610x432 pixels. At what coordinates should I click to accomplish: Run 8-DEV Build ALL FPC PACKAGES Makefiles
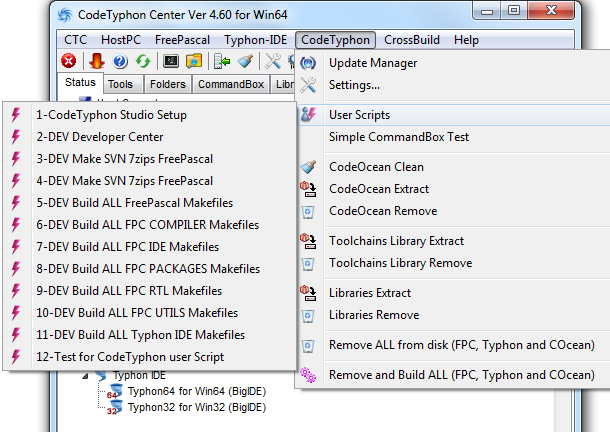tap(149, 269)
